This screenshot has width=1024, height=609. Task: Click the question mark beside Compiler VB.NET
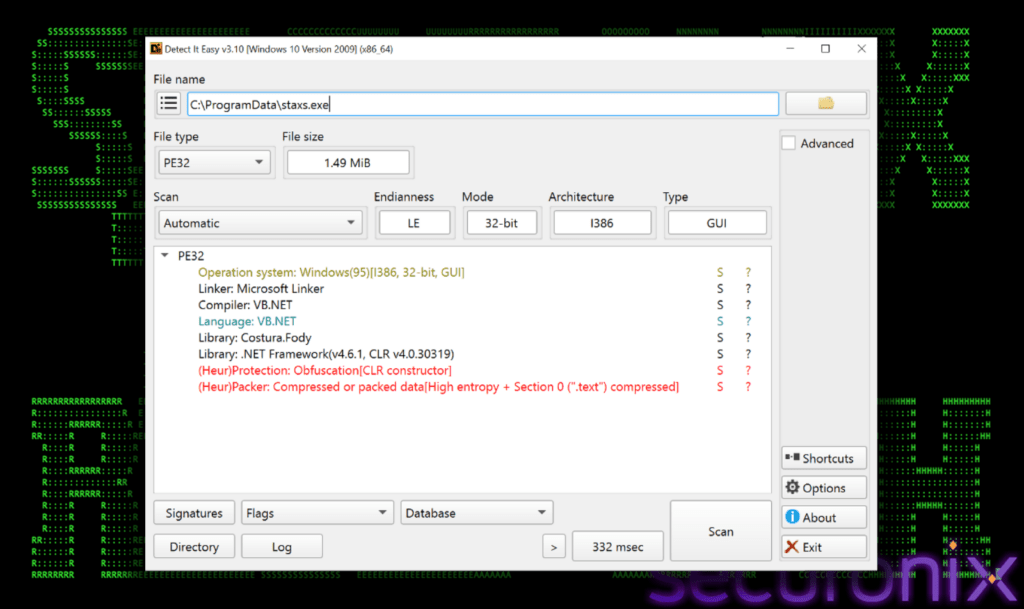pyautogui.click(x=747, y=305)
